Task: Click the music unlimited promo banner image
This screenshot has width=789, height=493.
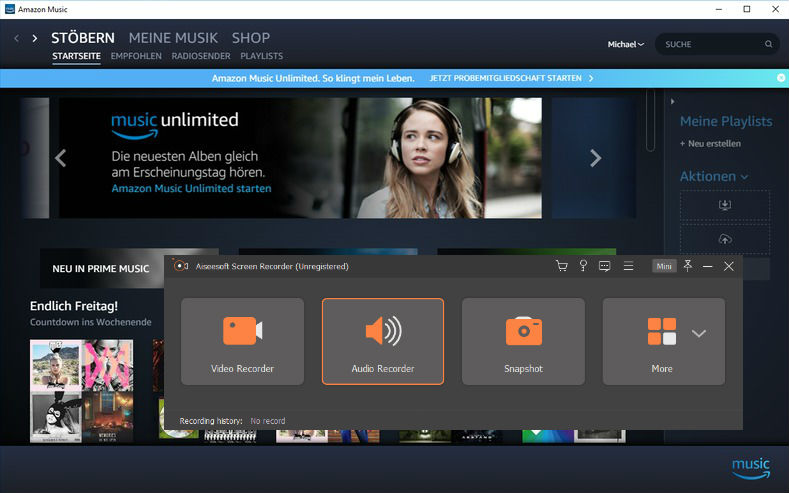Action: point(300,158)
